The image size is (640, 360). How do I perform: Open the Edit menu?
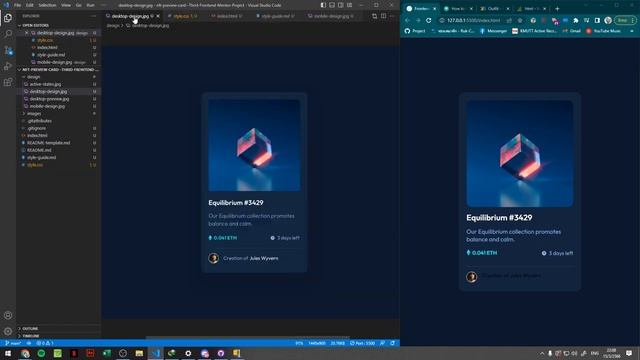click(30, 5)
